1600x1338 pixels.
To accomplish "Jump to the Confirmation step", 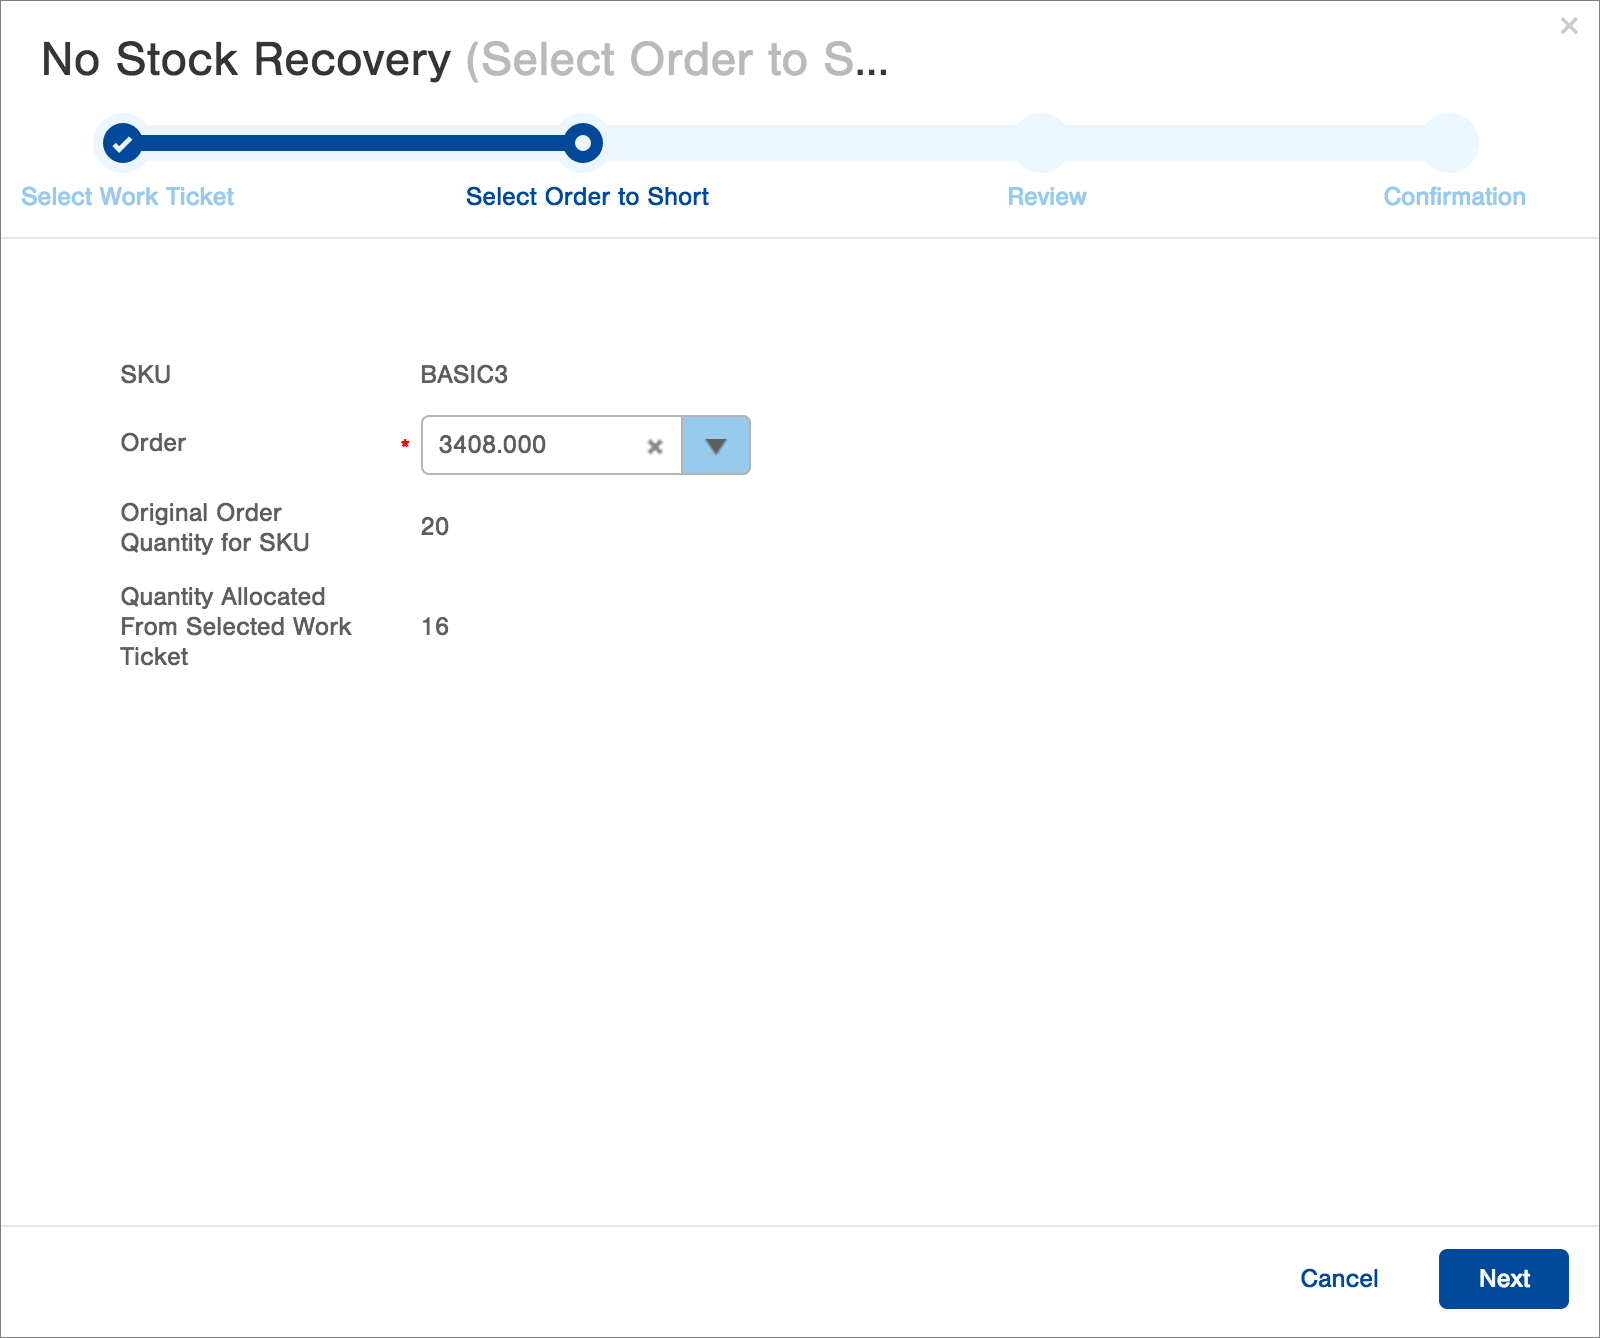I will 1454,197.
